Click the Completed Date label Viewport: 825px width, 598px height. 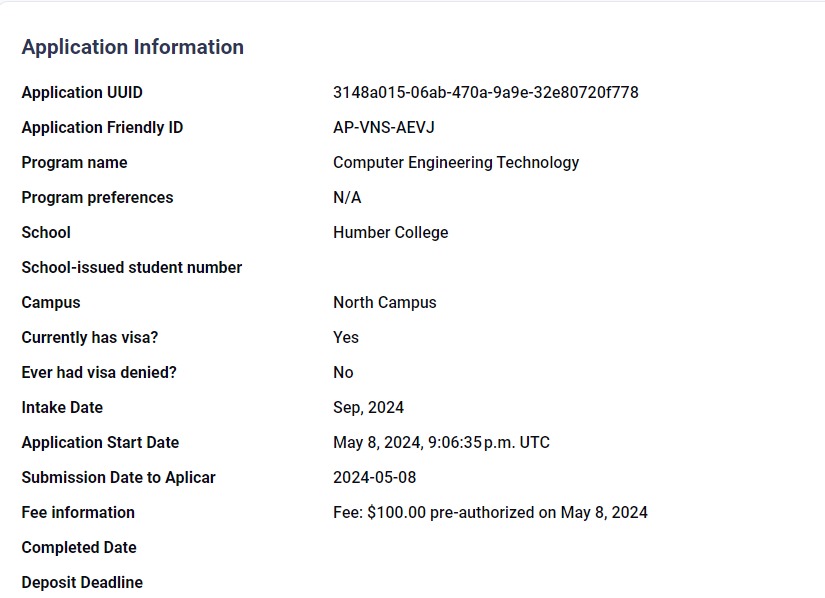[79, 548]
